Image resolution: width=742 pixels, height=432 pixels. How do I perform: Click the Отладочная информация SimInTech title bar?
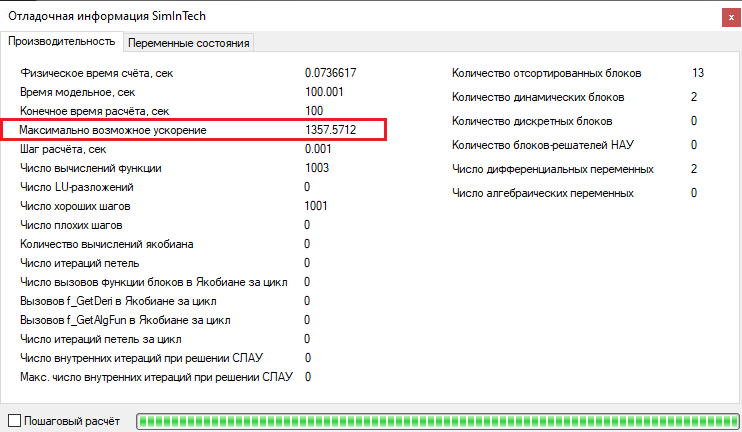(x=300, y=15)
